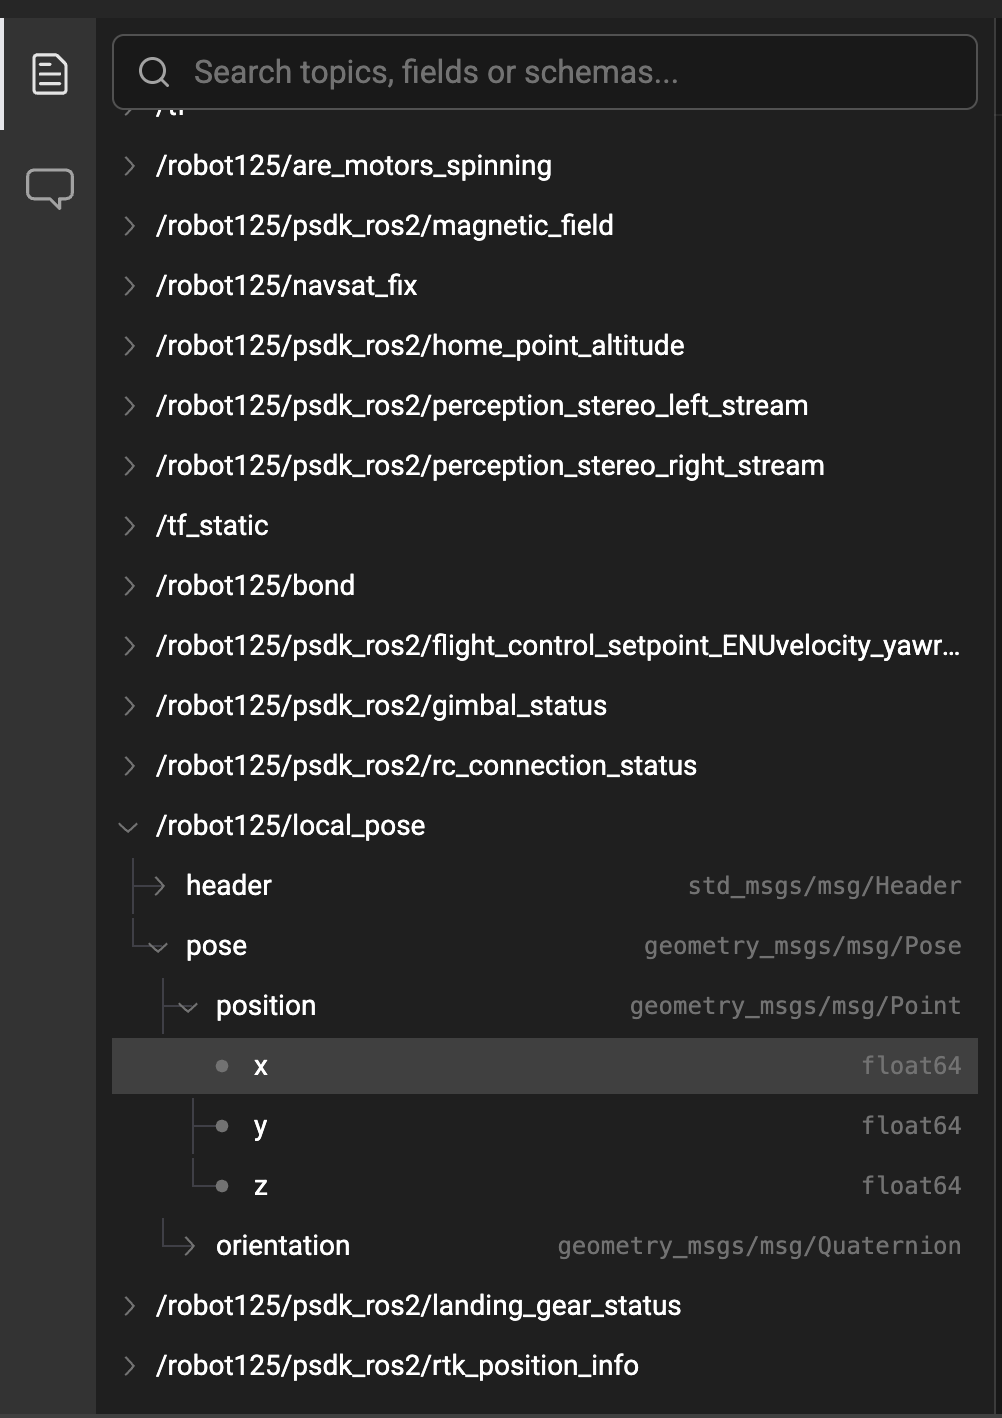Select the rtk_position_info topic
Viewport: 1002px width, 1418px height.
coord(397,1365)
